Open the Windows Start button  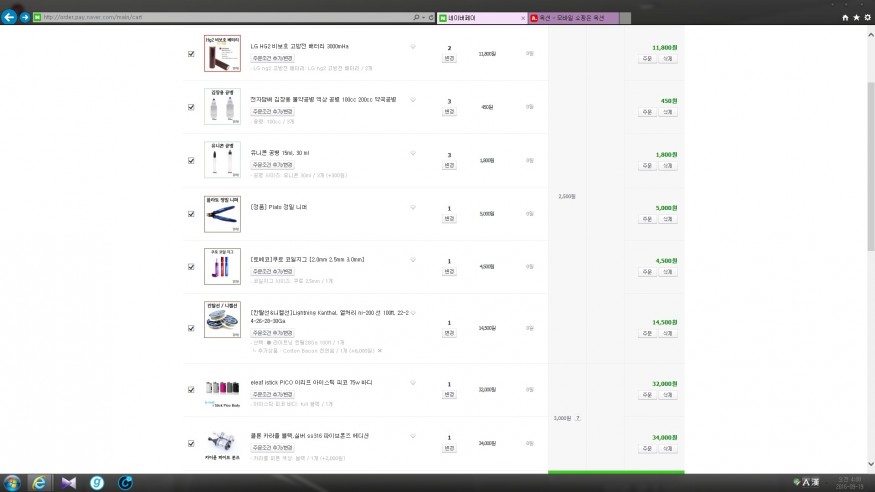(x=11, y=483)
